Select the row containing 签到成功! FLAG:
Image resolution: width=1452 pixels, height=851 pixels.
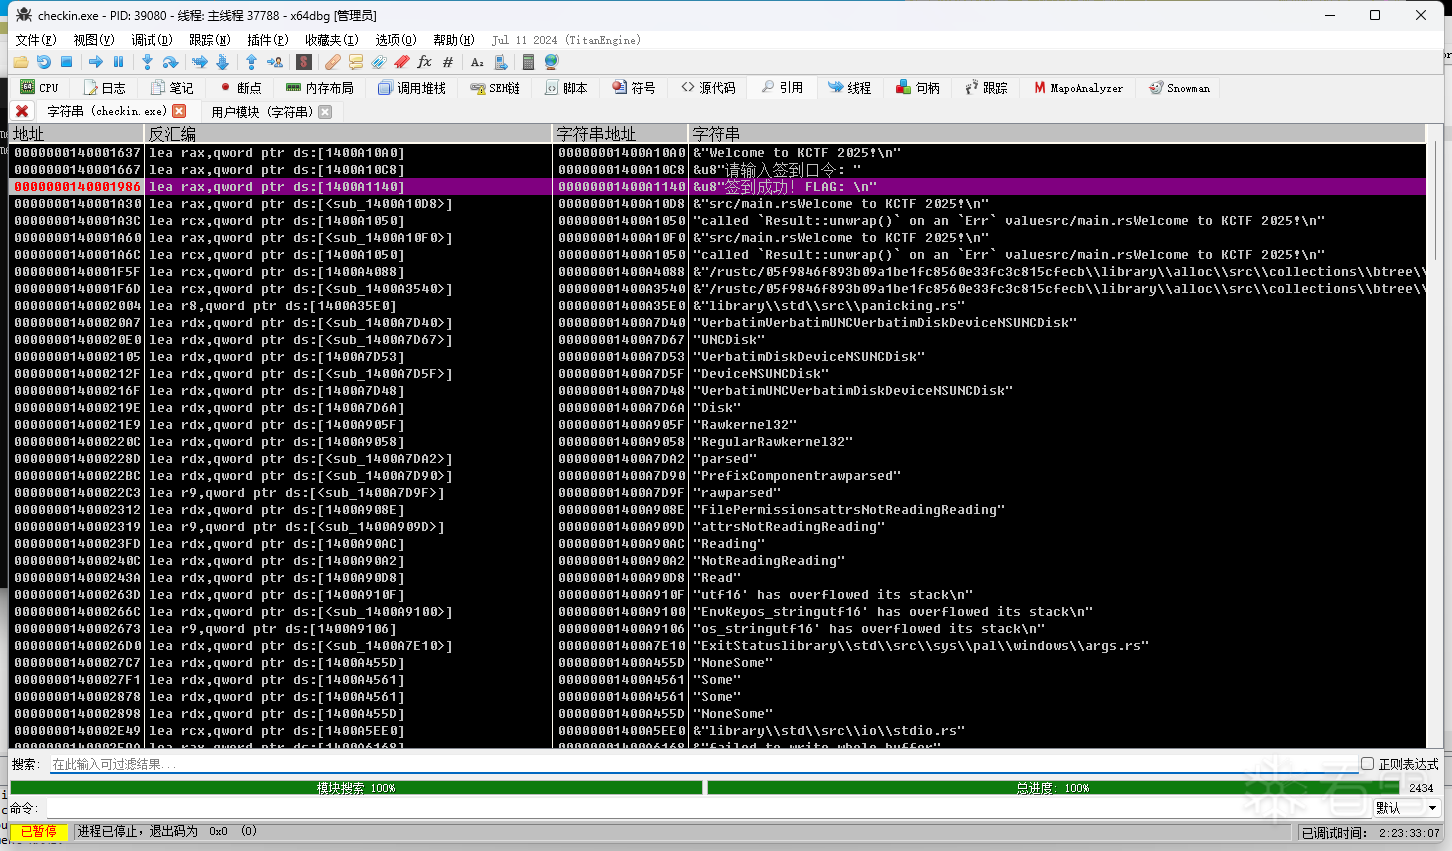click(718, 187)
